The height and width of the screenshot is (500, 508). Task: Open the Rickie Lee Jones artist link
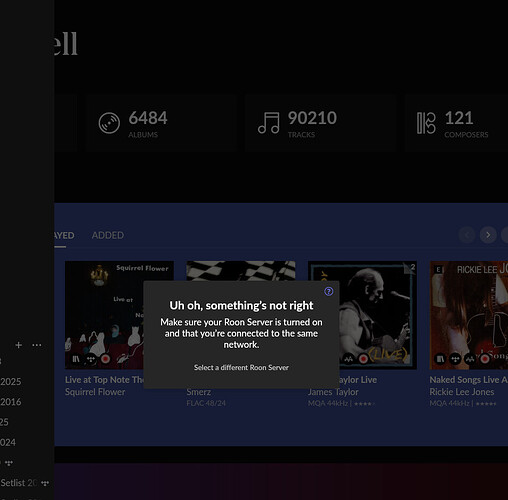462,392
